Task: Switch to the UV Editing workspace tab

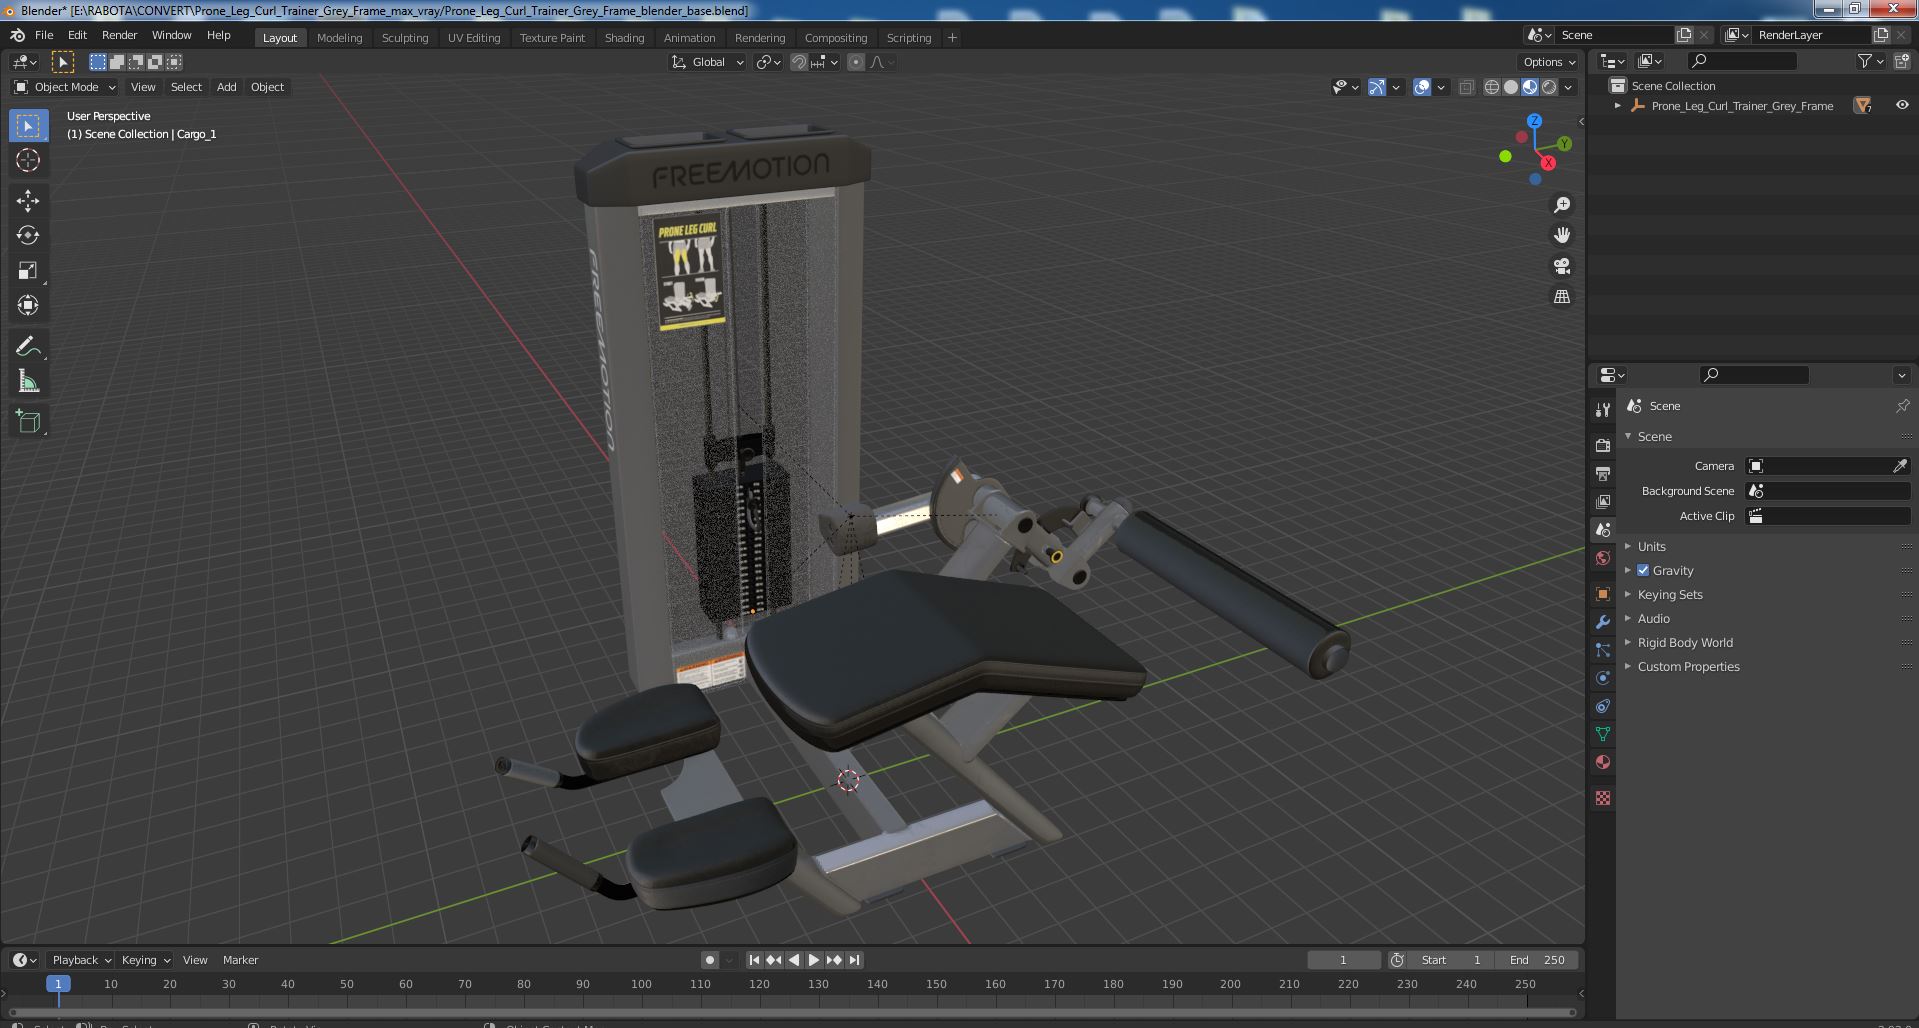Action: click(x=473, y=38)
